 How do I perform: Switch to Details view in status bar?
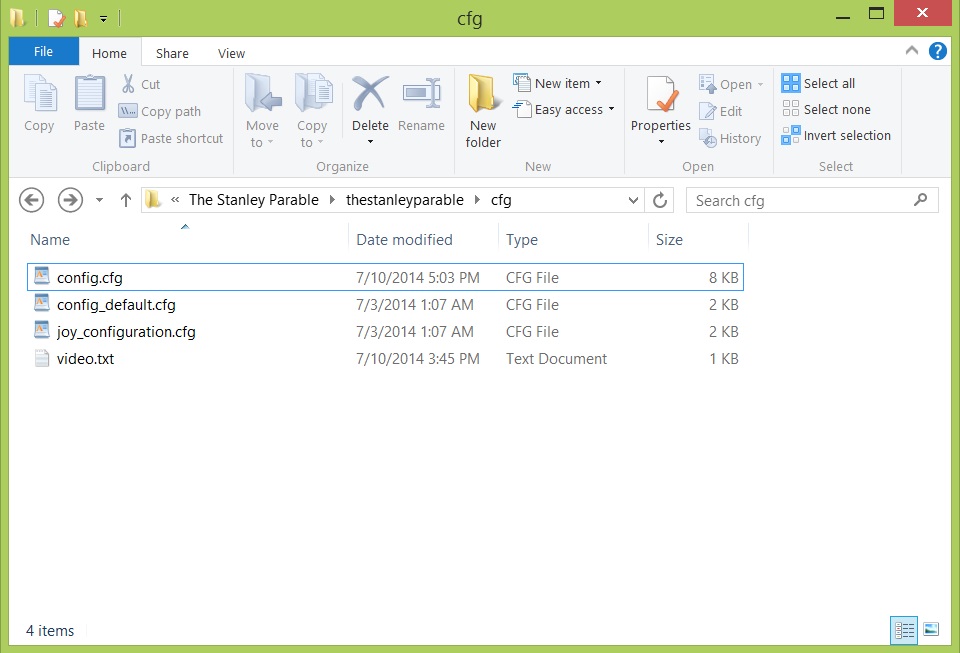[904, 630]
